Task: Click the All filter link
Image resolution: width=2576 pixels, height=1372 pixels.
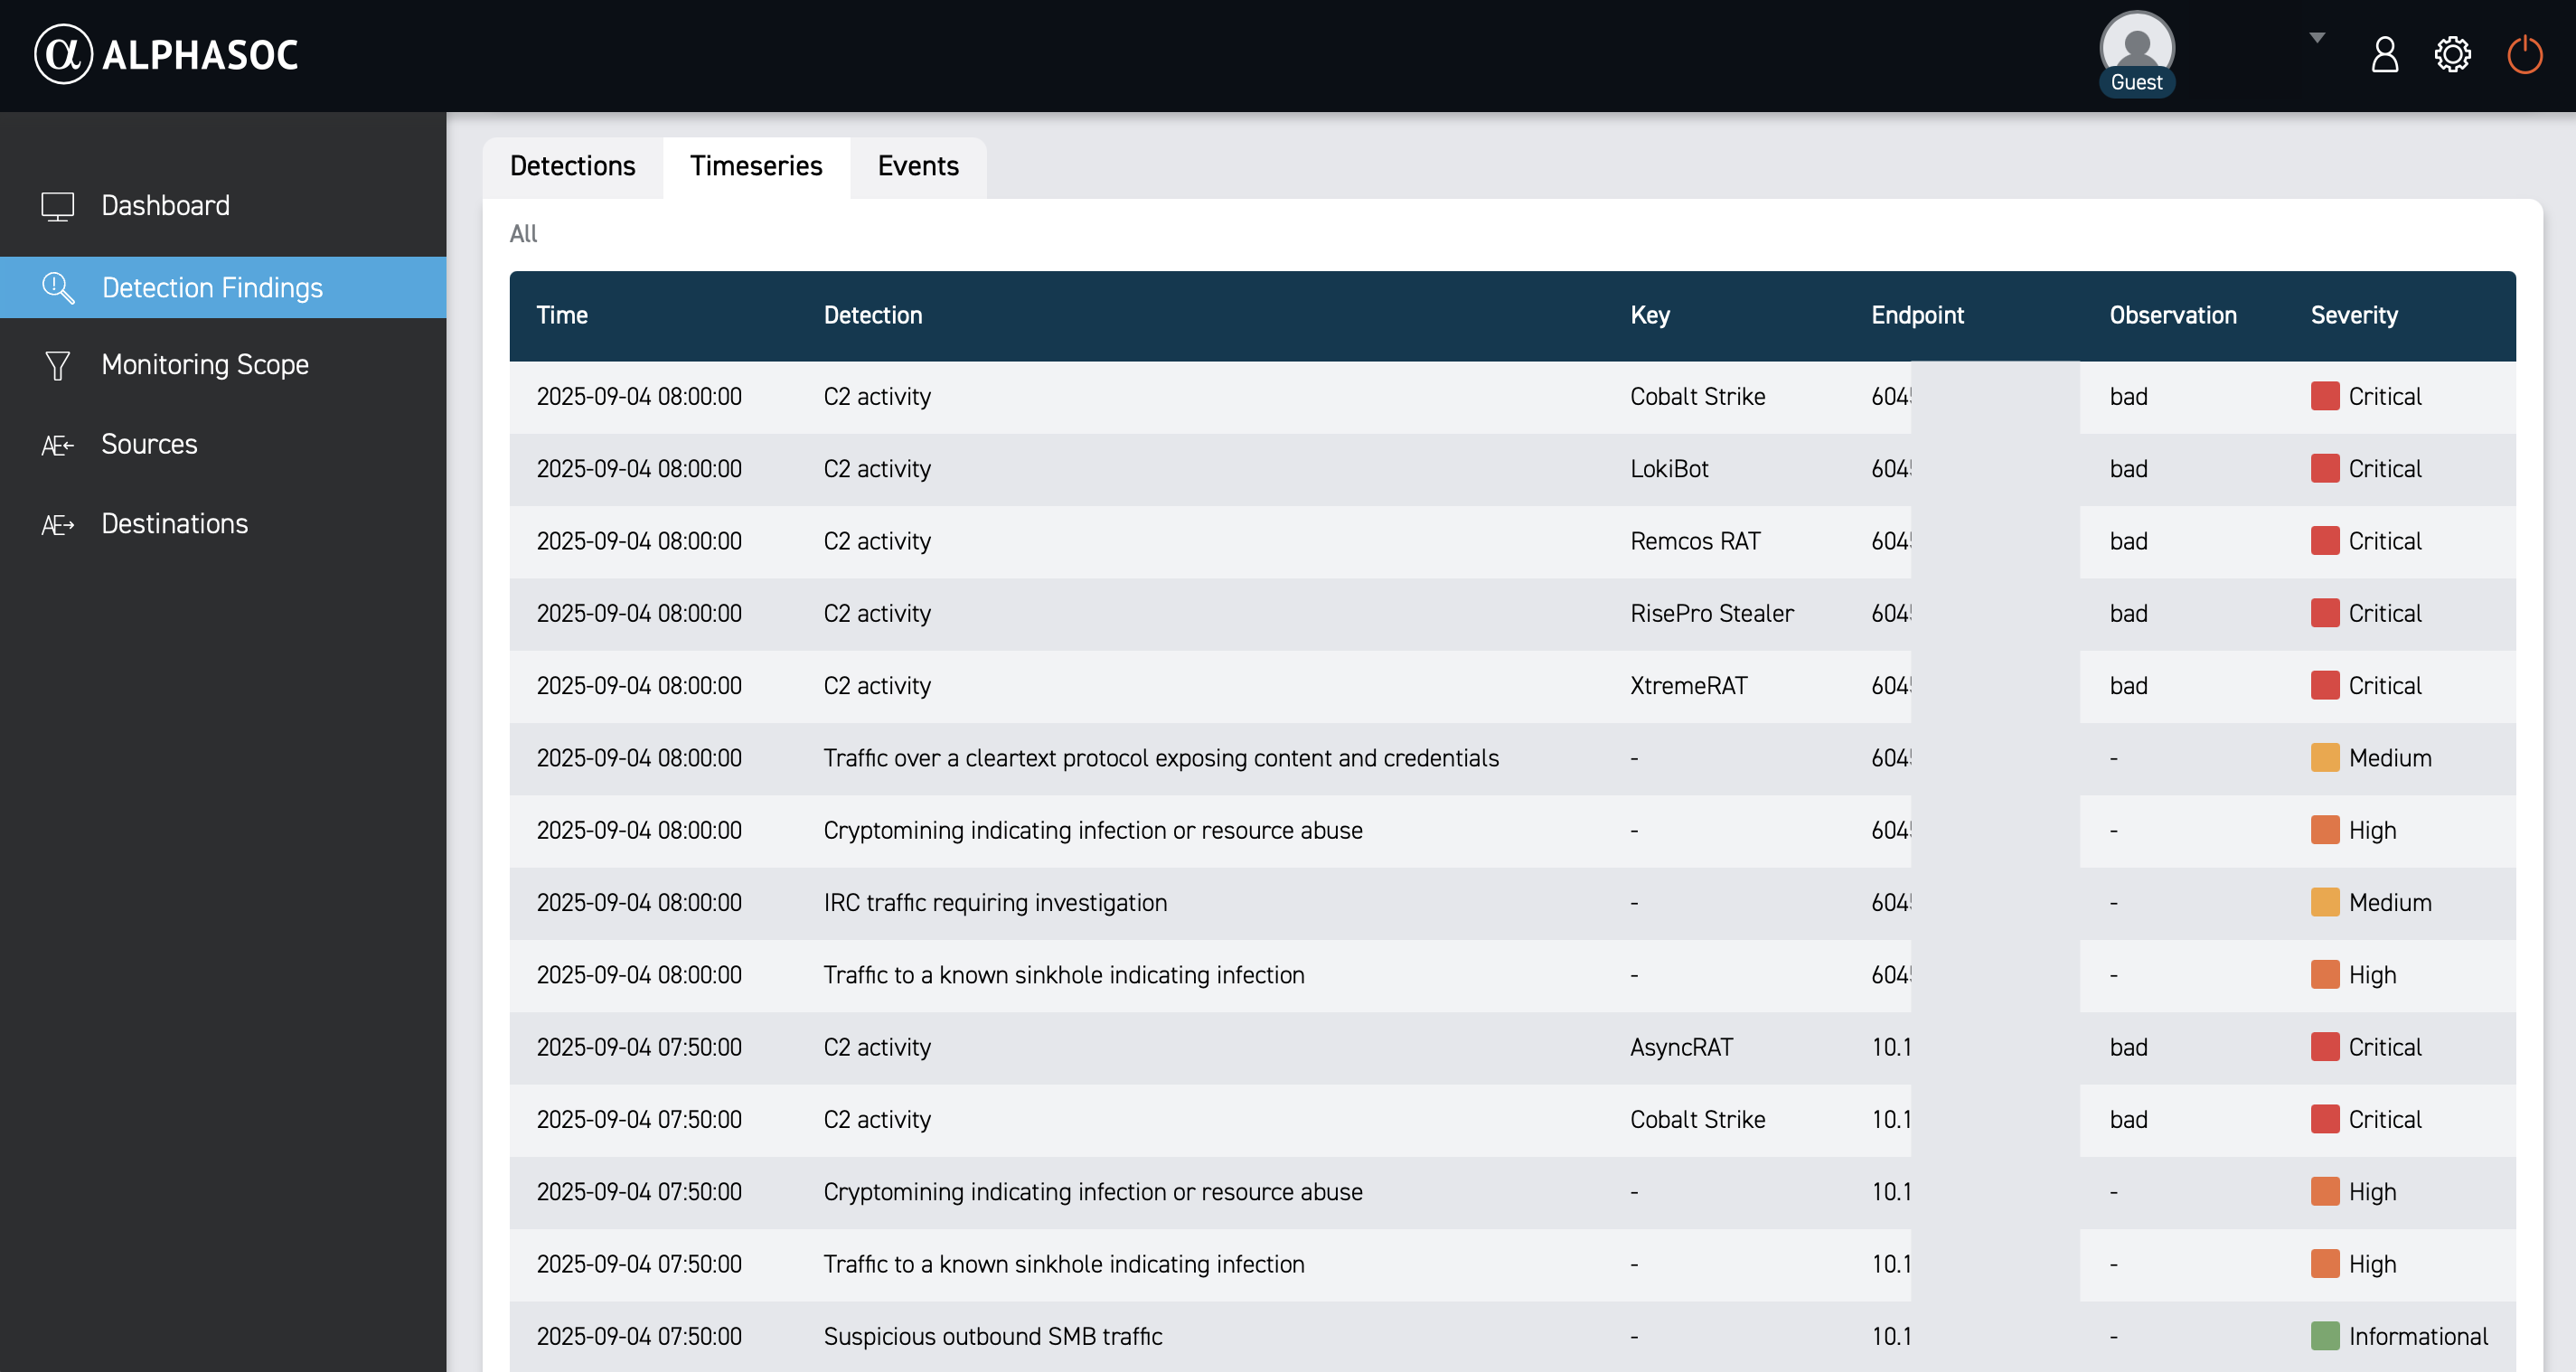Action: coord(523,234)
